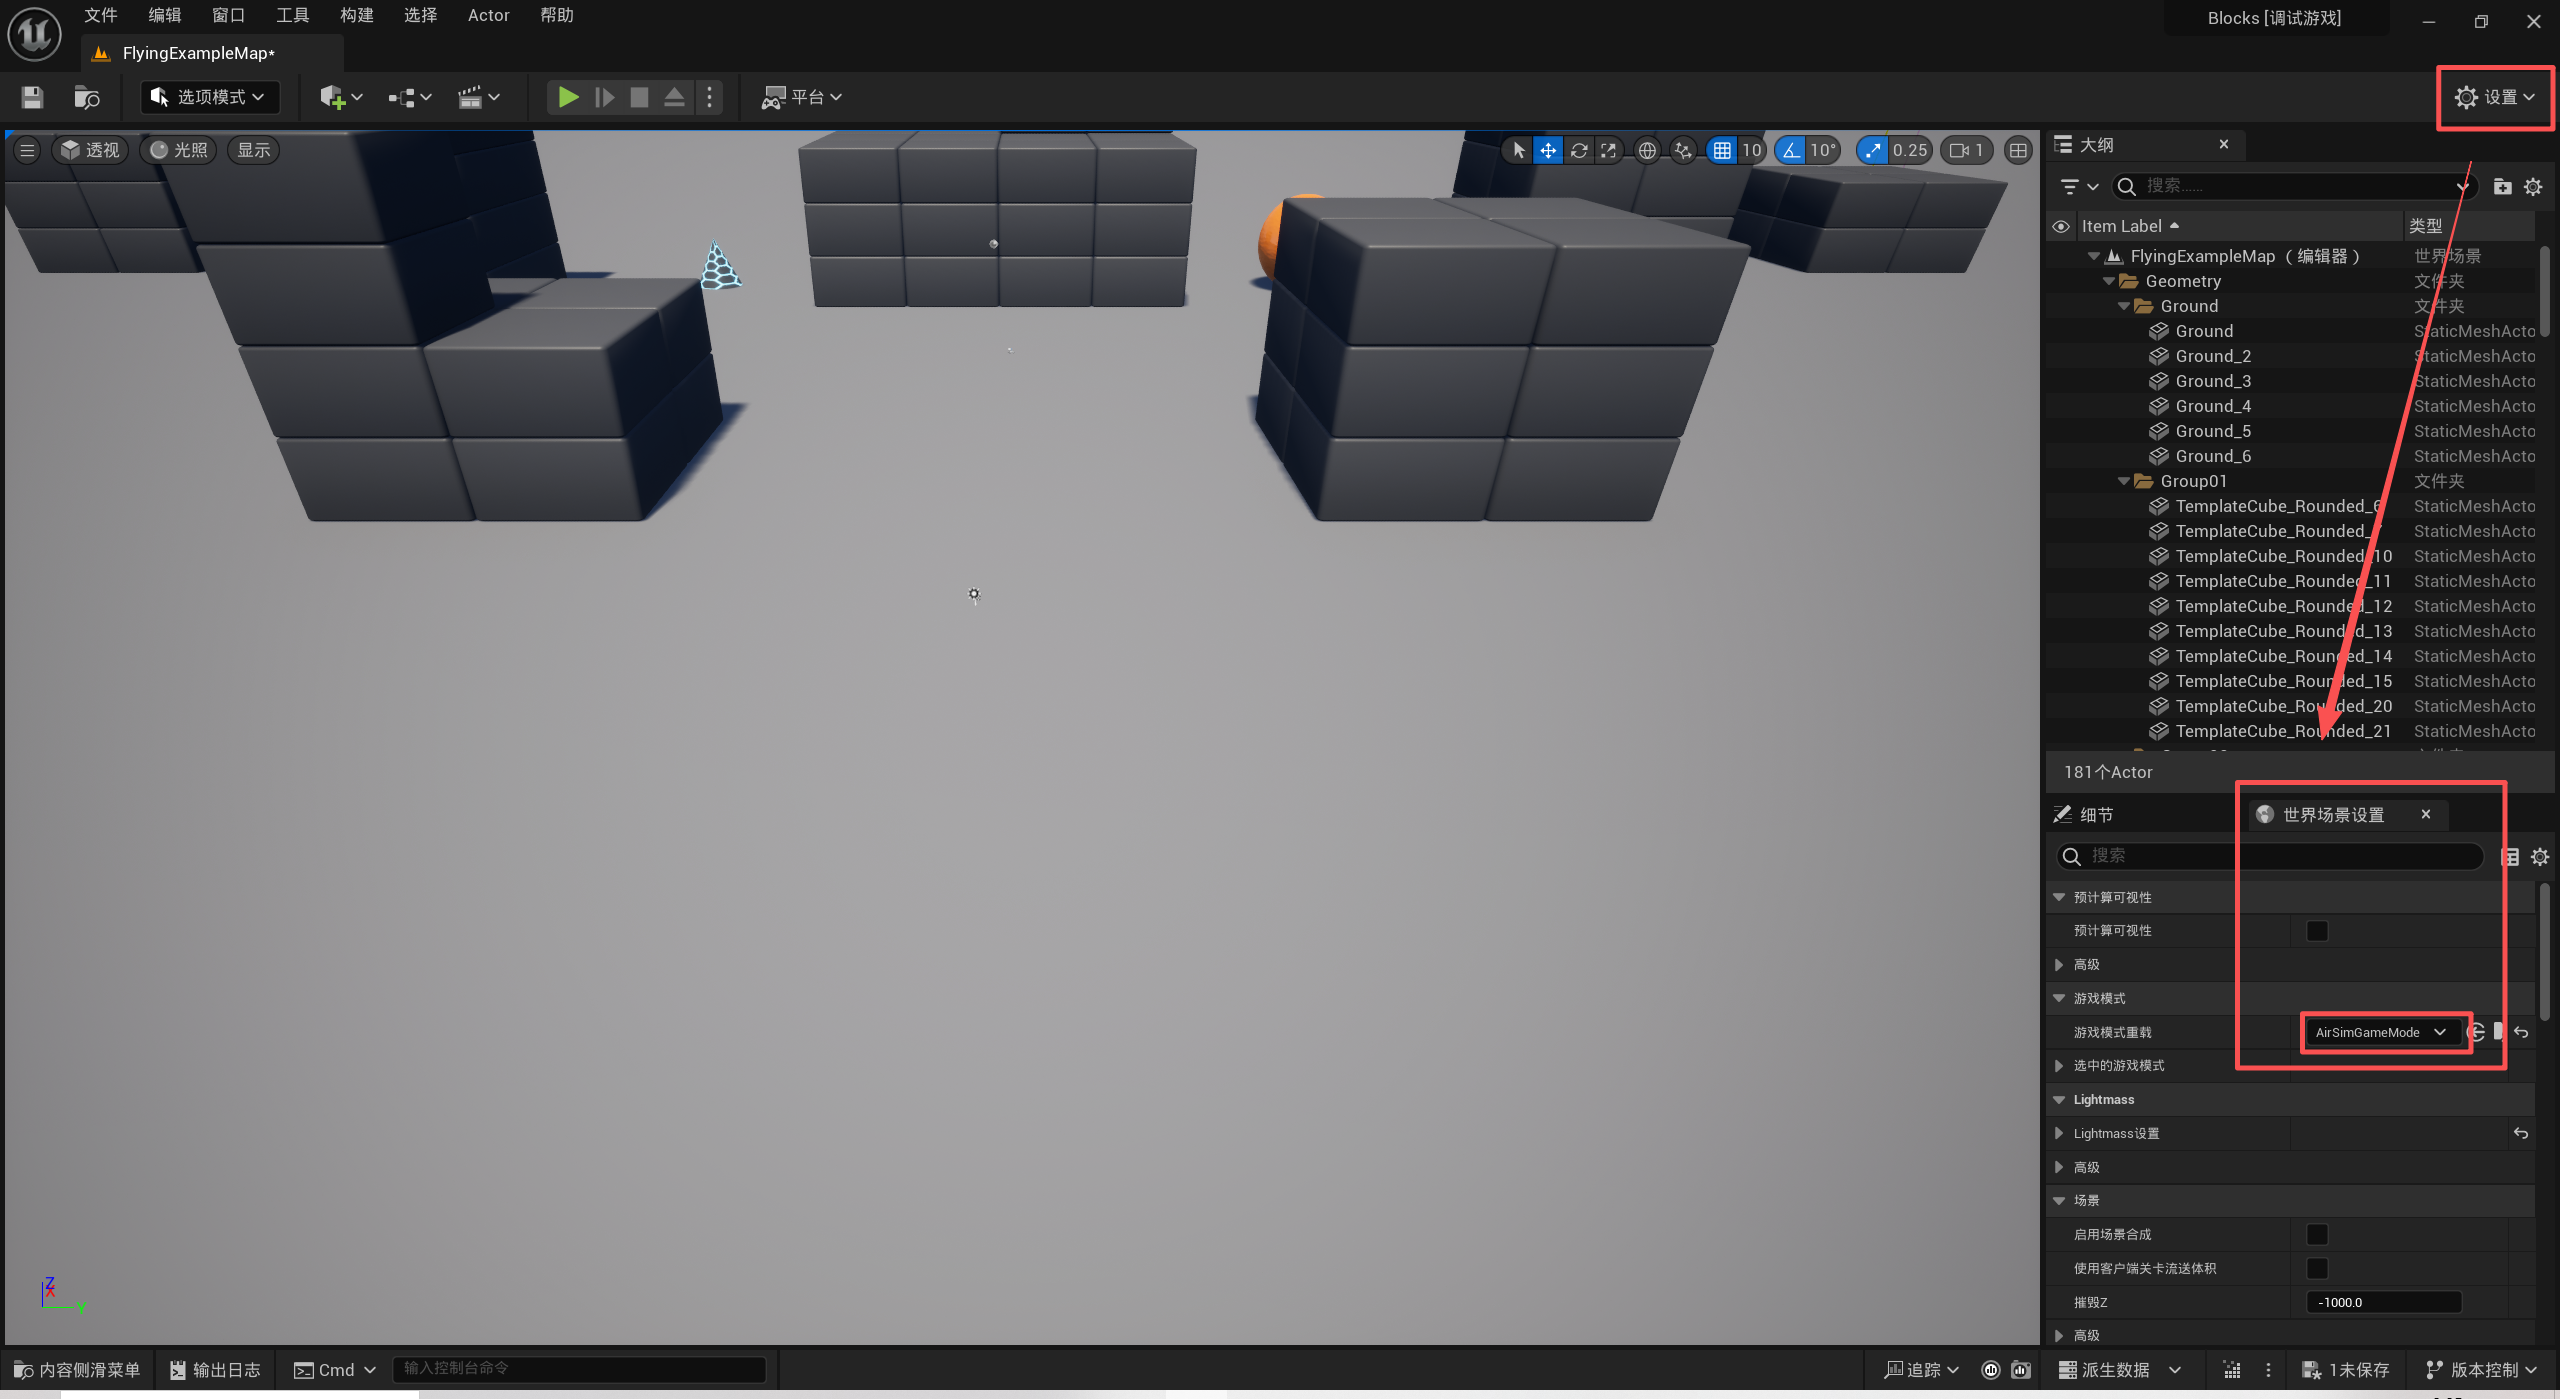The width and height of the screenshot is (2560, 1399).
Task: Click the 内容侧滑菜单 button
Action: click(x=78, y=1369)
